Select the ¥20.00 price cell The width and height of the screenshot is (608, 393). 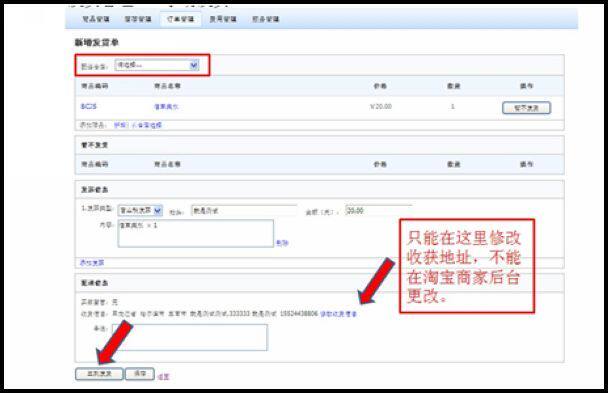pyautogui.click(x=381, y=106)
